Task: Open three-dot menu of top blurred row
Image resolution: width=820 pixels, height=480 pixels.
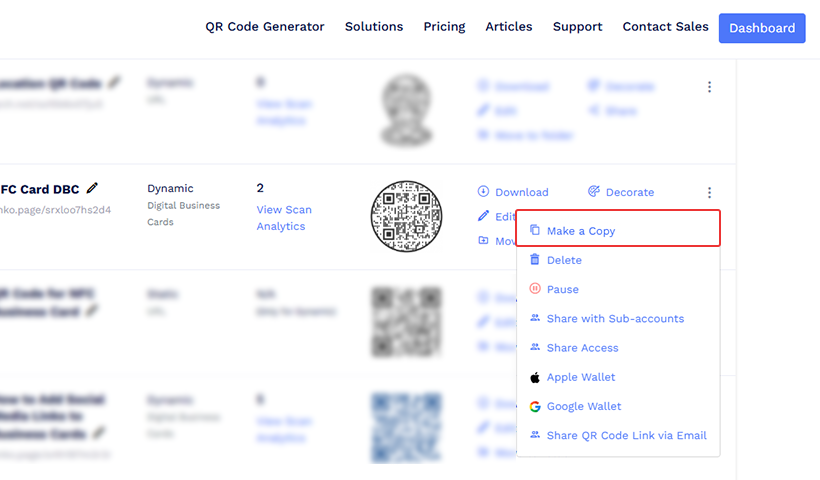Action: coord(709,87)
